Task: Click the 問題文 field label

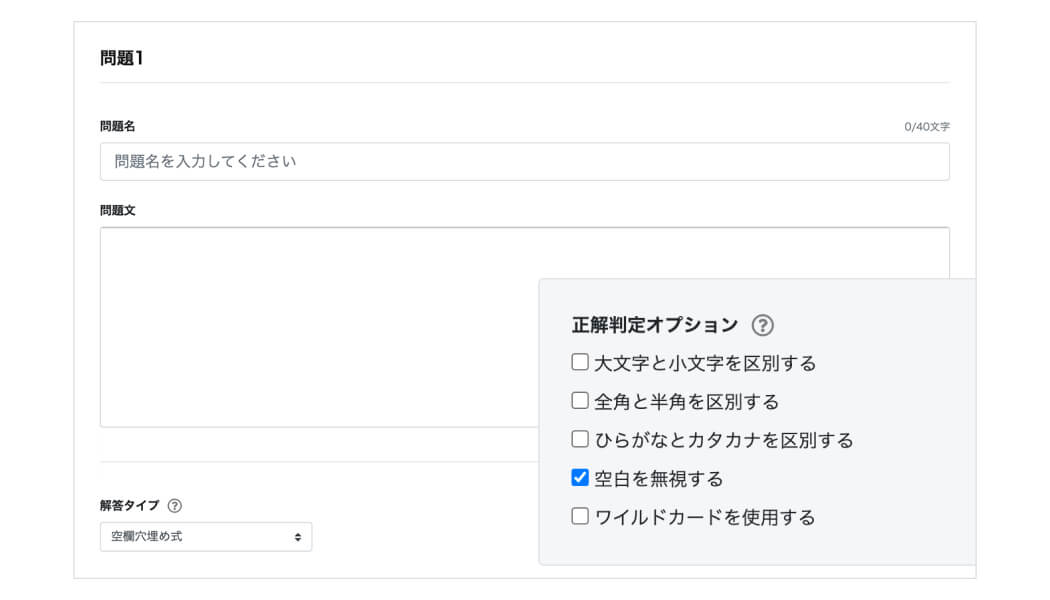Action: [x=117, y=210]
